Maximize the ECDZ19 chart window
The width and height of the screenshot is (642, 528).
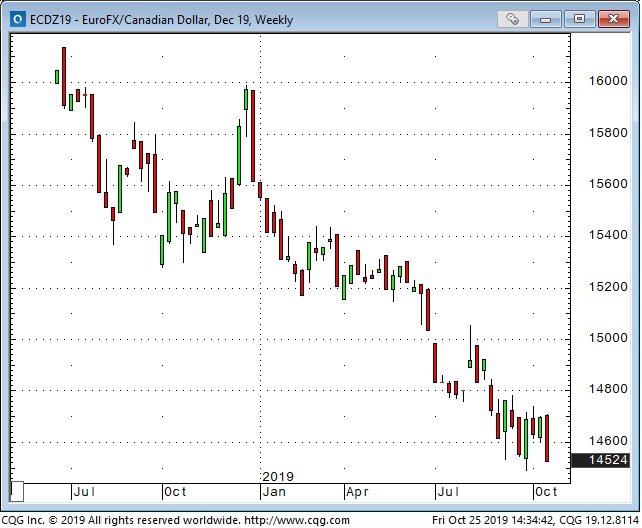coord(579,19)
